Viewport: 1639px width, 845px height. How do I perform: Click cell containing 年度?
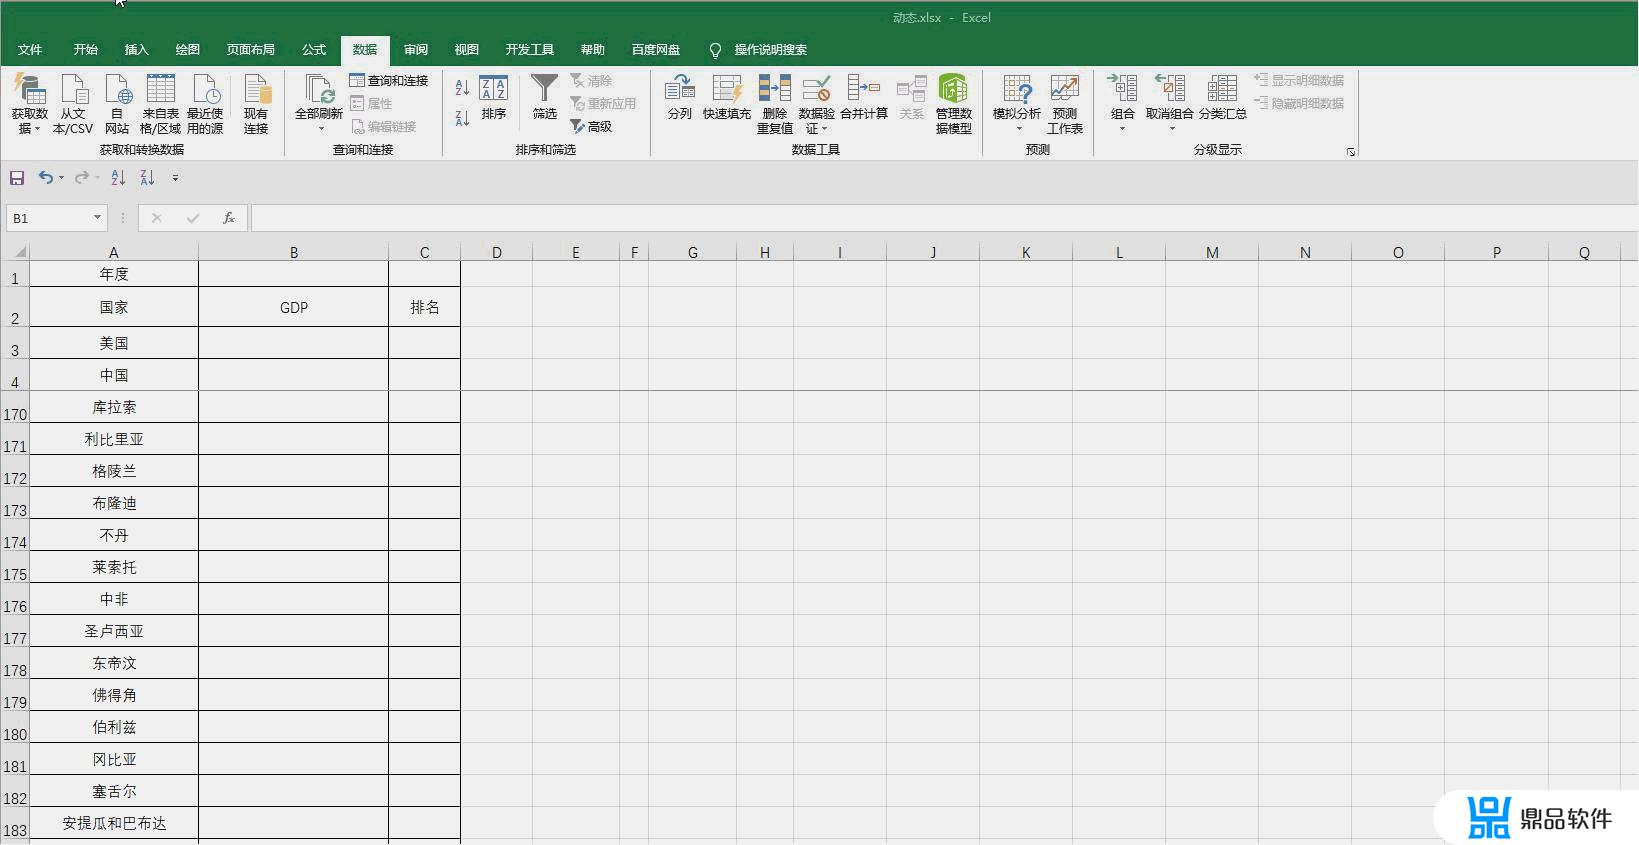(114, 274)
